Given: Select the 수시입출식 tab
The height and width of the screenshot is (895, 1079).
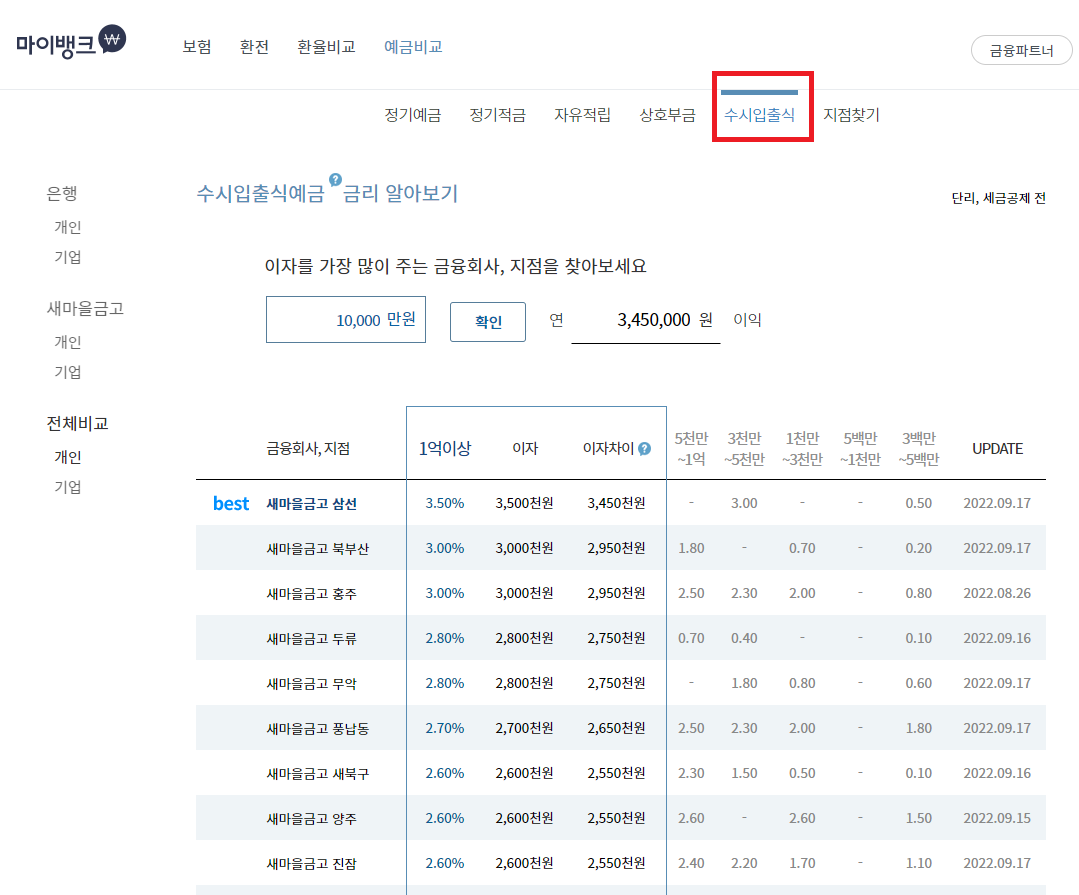Looking at the screenshot, I should pyautogui.click(x=760, y=115).
